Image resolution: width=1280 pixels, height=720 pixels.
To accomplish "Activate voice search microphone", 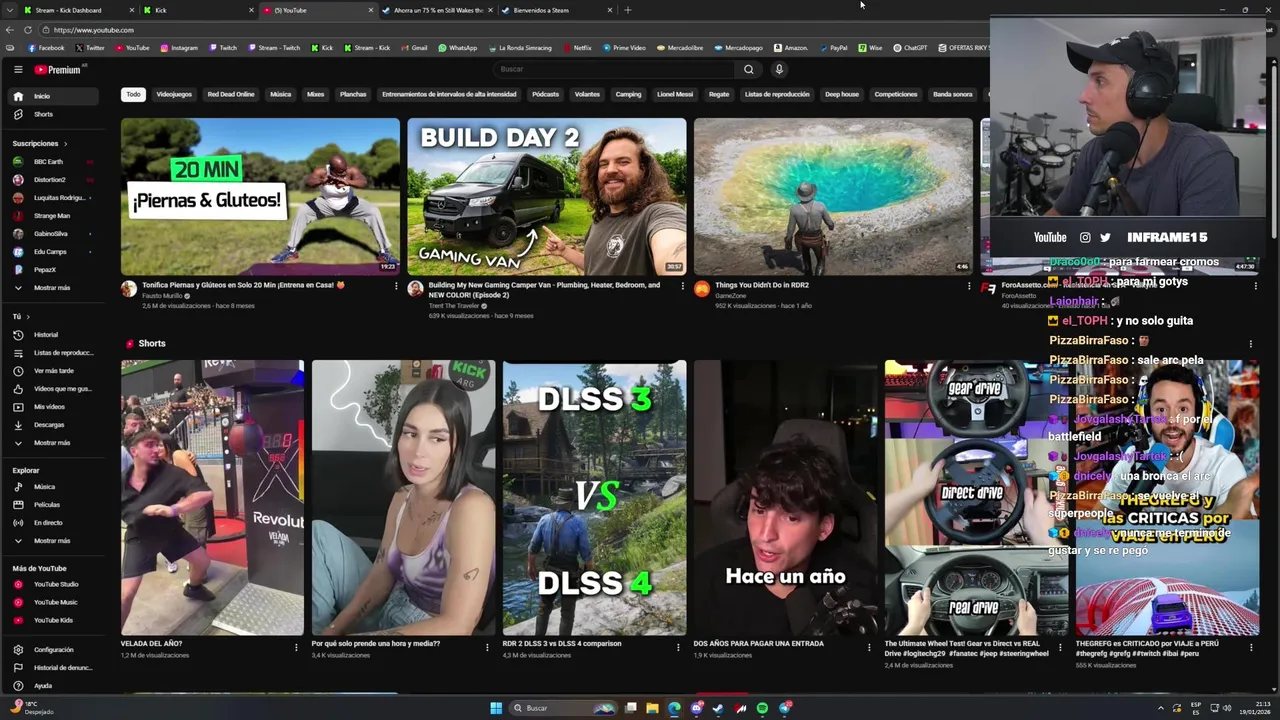I will coord(779,69).
